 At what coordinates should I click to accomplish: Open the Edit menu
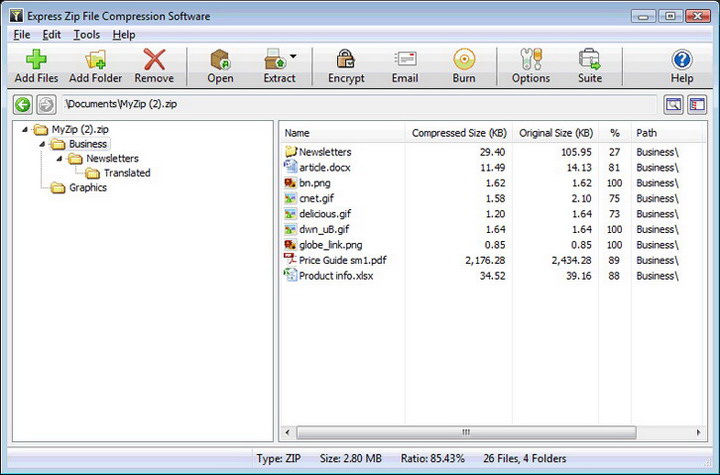pyautogui.click(x=51, y=35)
